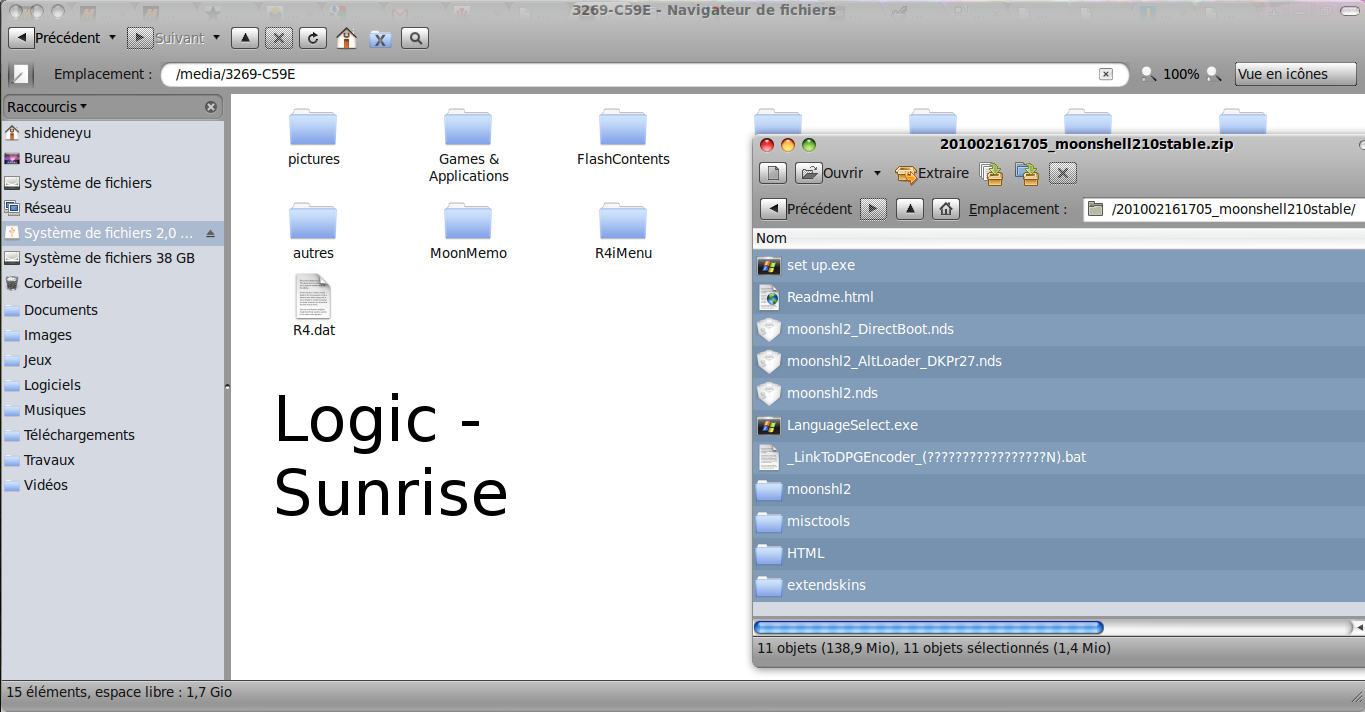Viewport: 1365px width, 712px height.
Task: Click the Extraire icon in archive manager
Action: (906, 173)
